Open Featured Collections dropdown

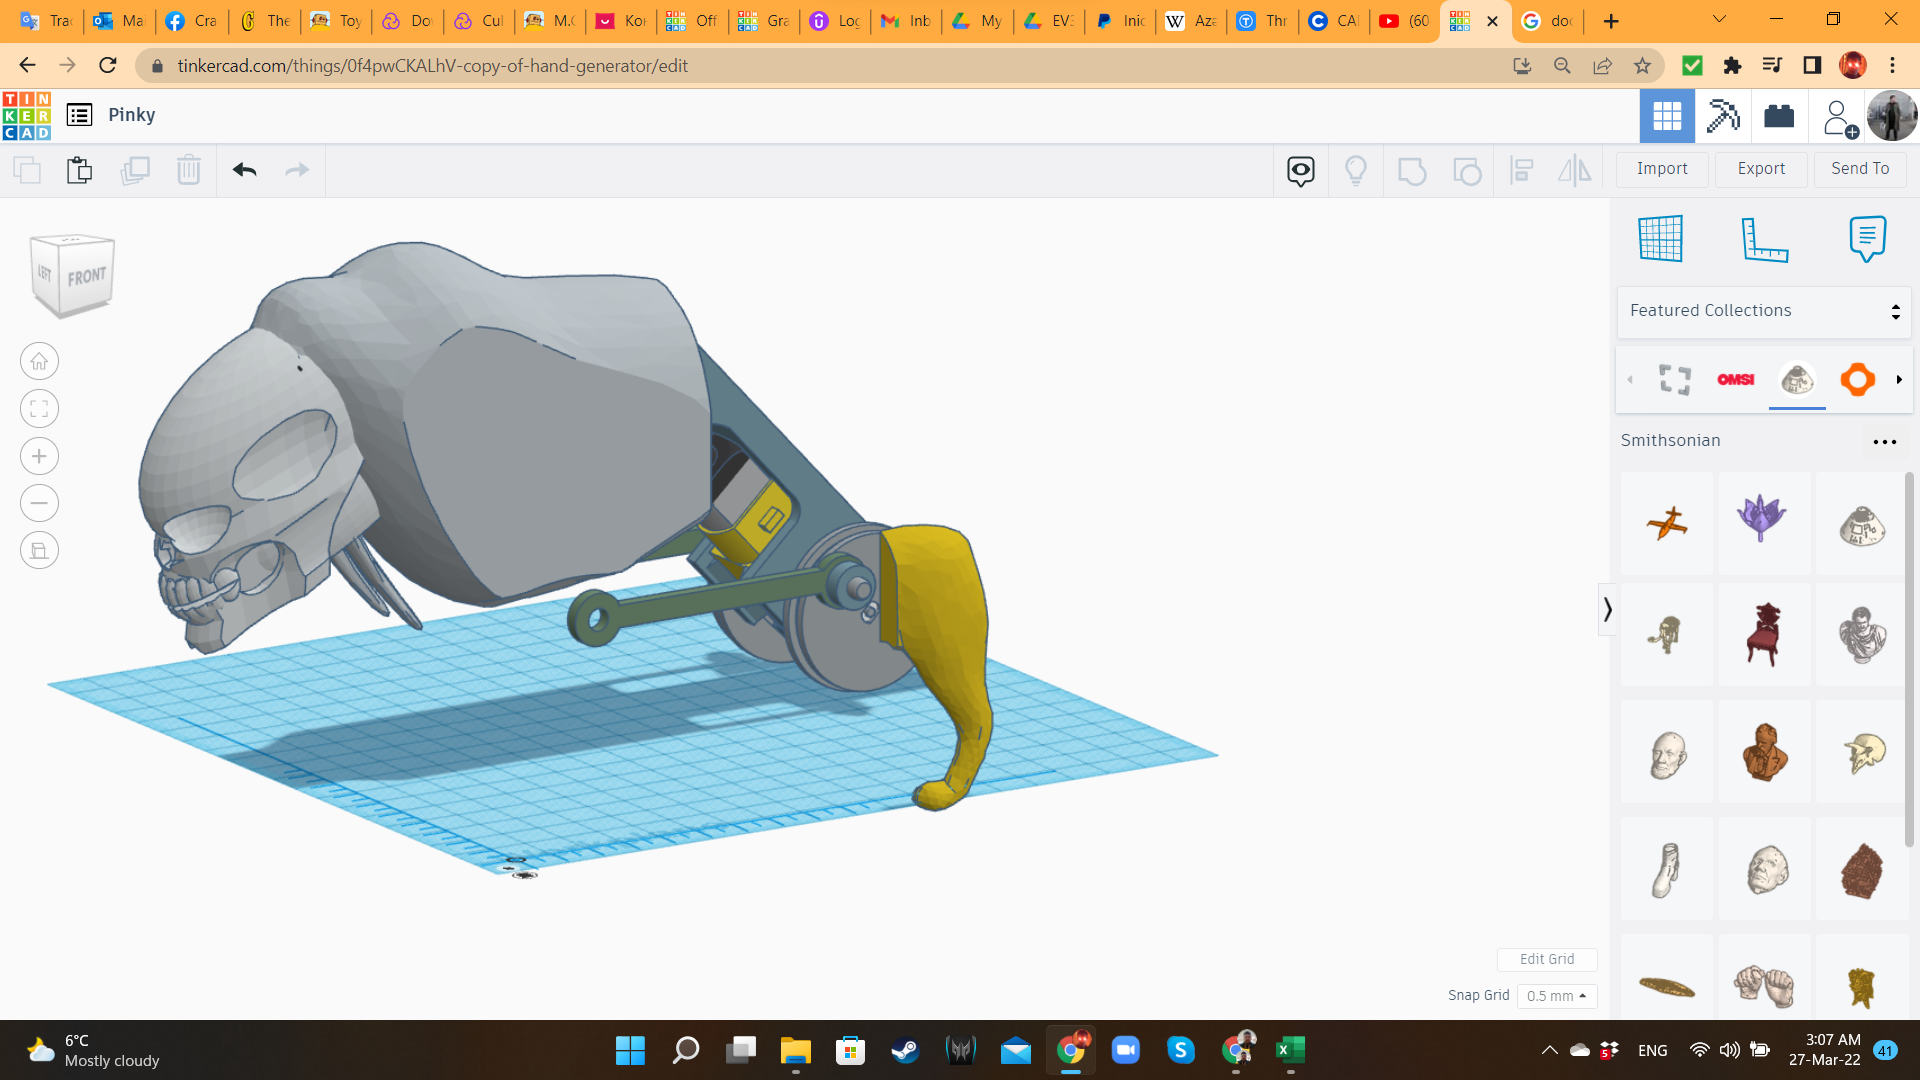point(1764,311)
